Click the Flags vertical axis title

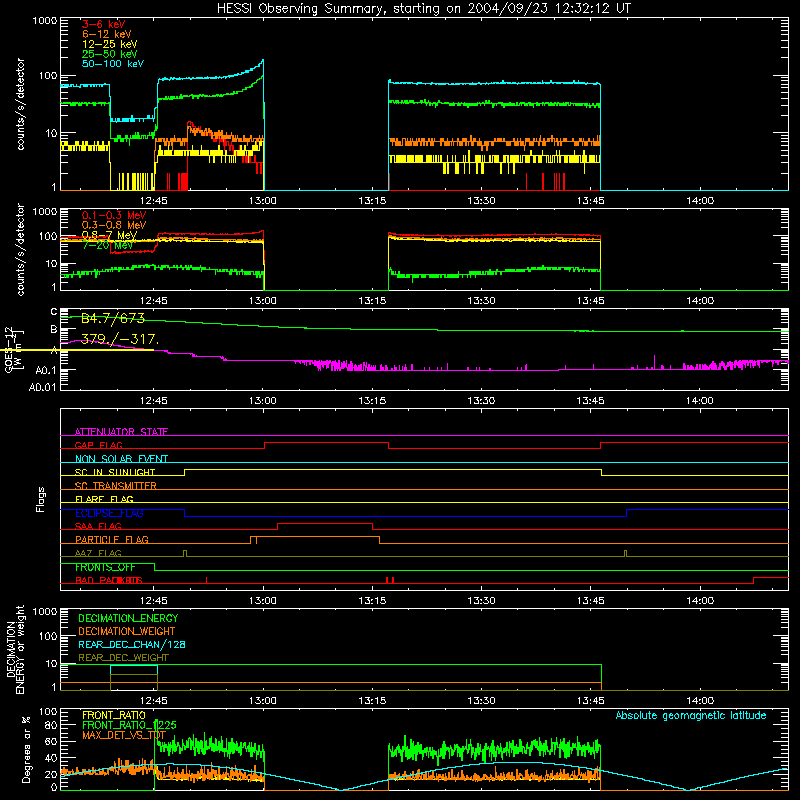41,499
